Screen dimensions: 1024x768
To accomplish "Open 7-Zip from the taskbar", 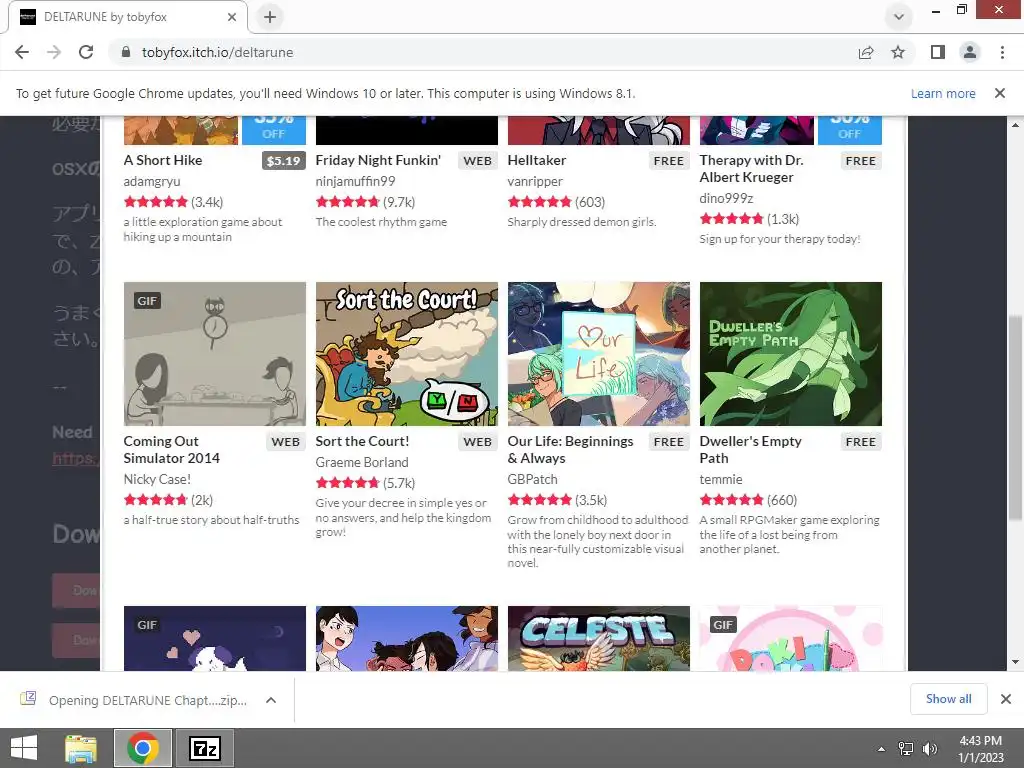I will [204, 748].
